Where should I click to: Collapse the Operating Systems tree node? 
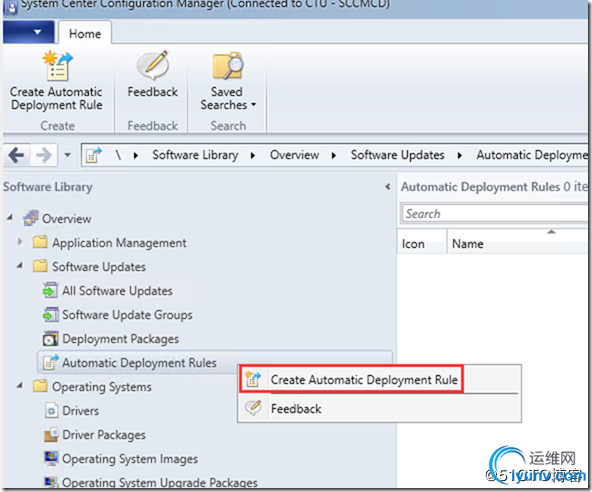point(20,386)
